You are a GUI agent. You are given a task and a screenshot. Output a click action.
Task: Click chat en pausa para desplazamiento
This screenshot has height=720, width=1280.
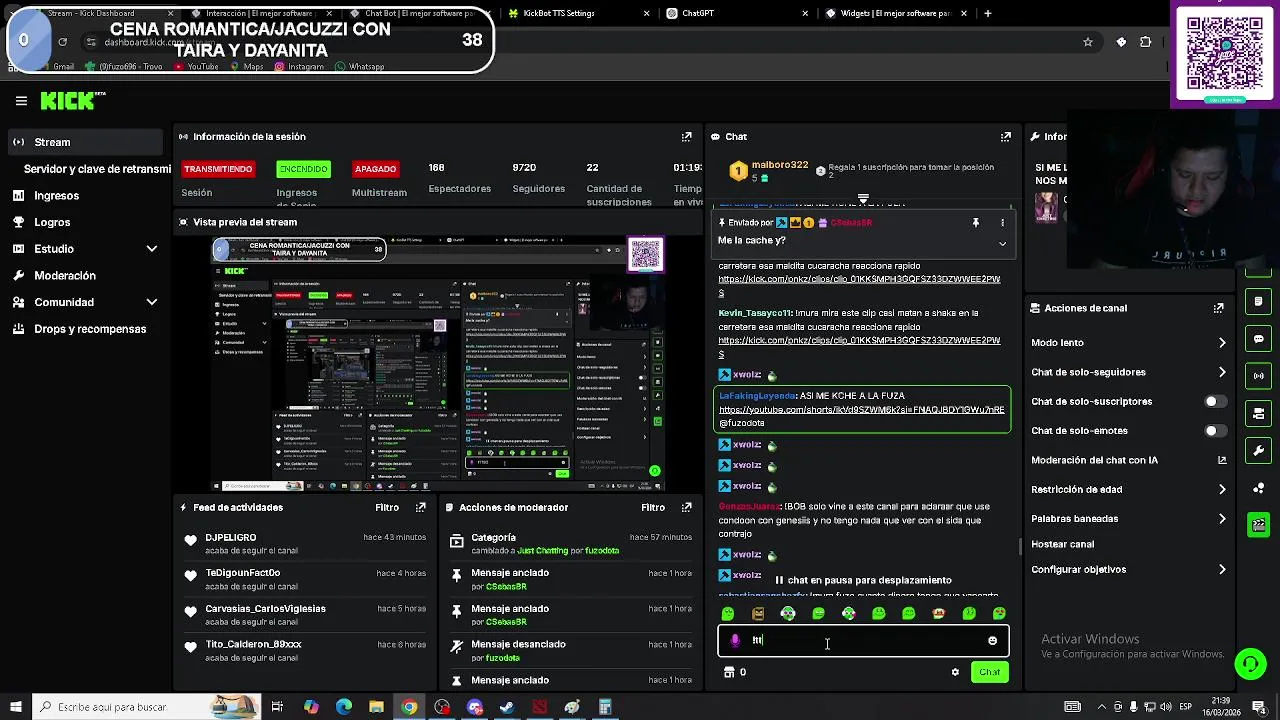[863, 580]
